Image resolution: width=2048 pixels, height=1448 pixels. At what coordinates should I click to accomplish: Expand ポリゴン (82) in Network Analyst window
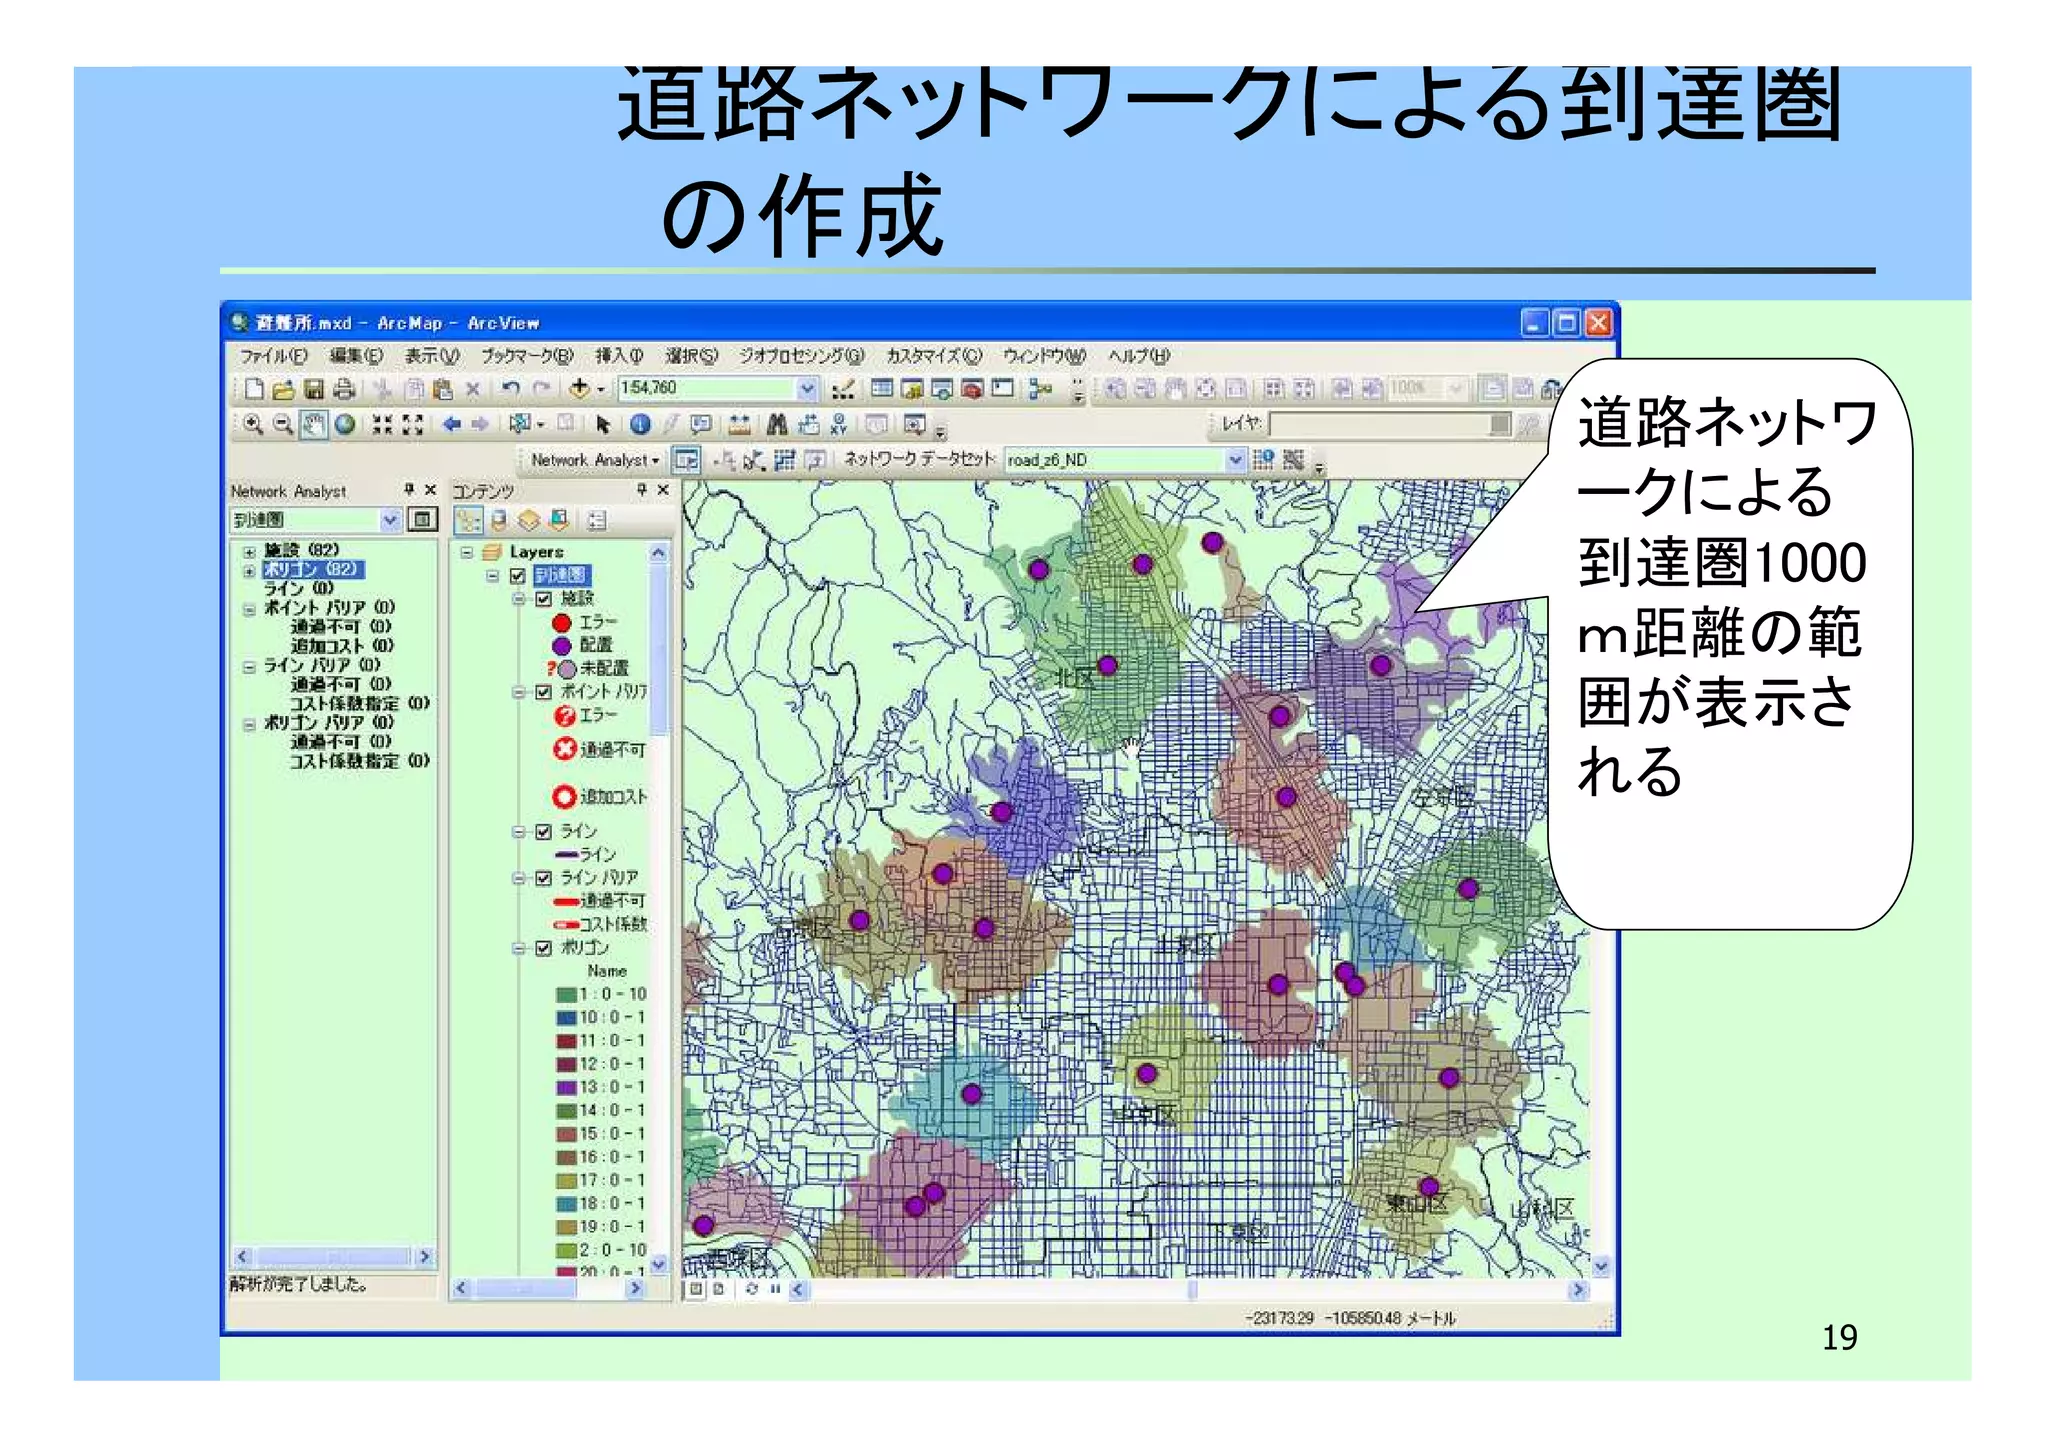pyautogui.click(x=249, y=571)
